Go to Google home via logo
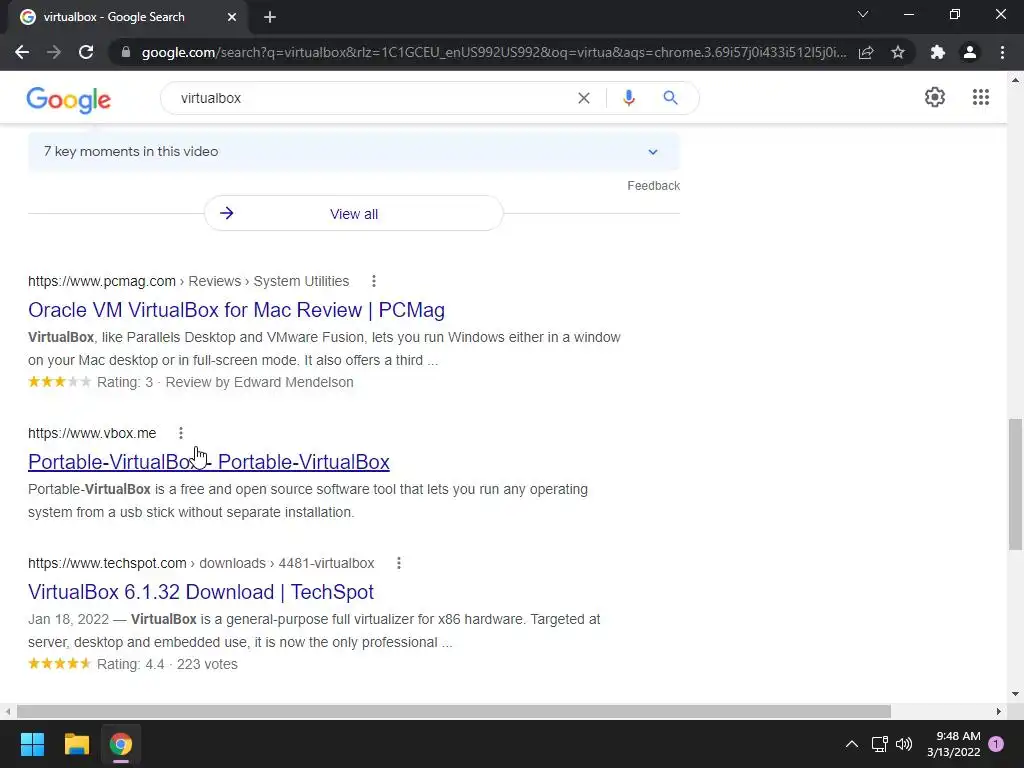 pos(69,99)
